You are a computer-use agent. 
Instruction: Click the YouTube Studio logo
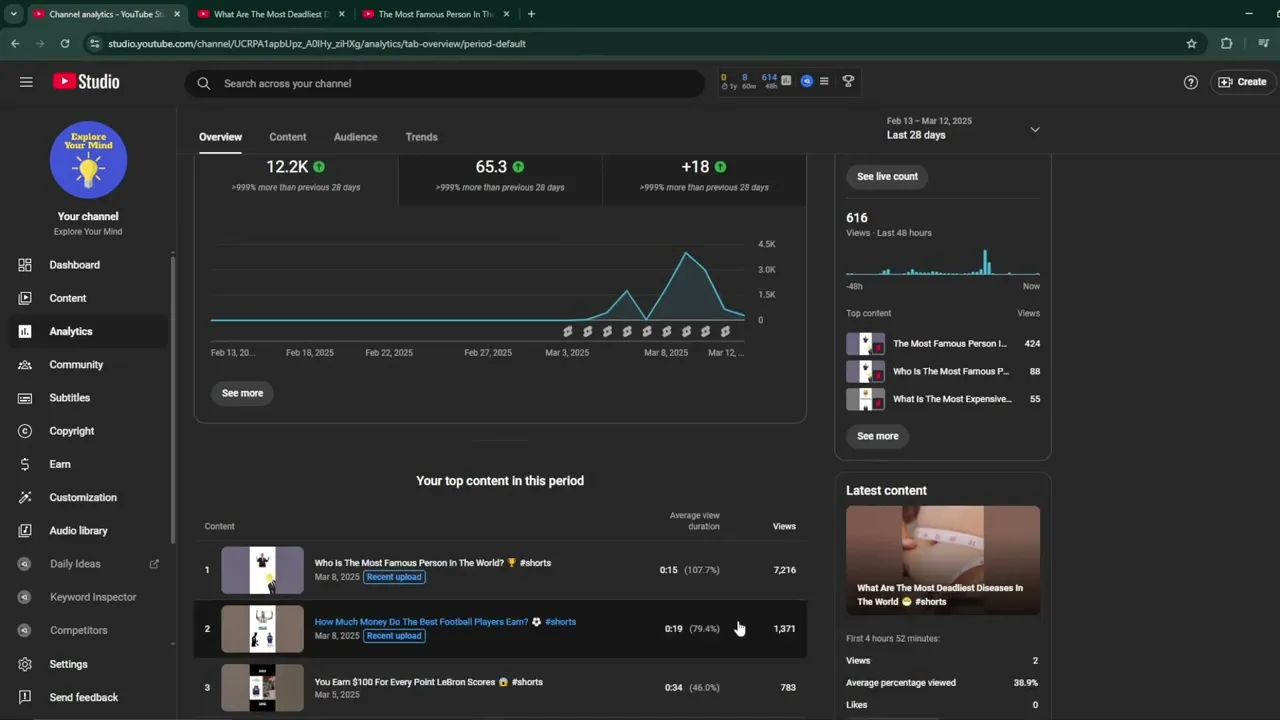[86, 82]
